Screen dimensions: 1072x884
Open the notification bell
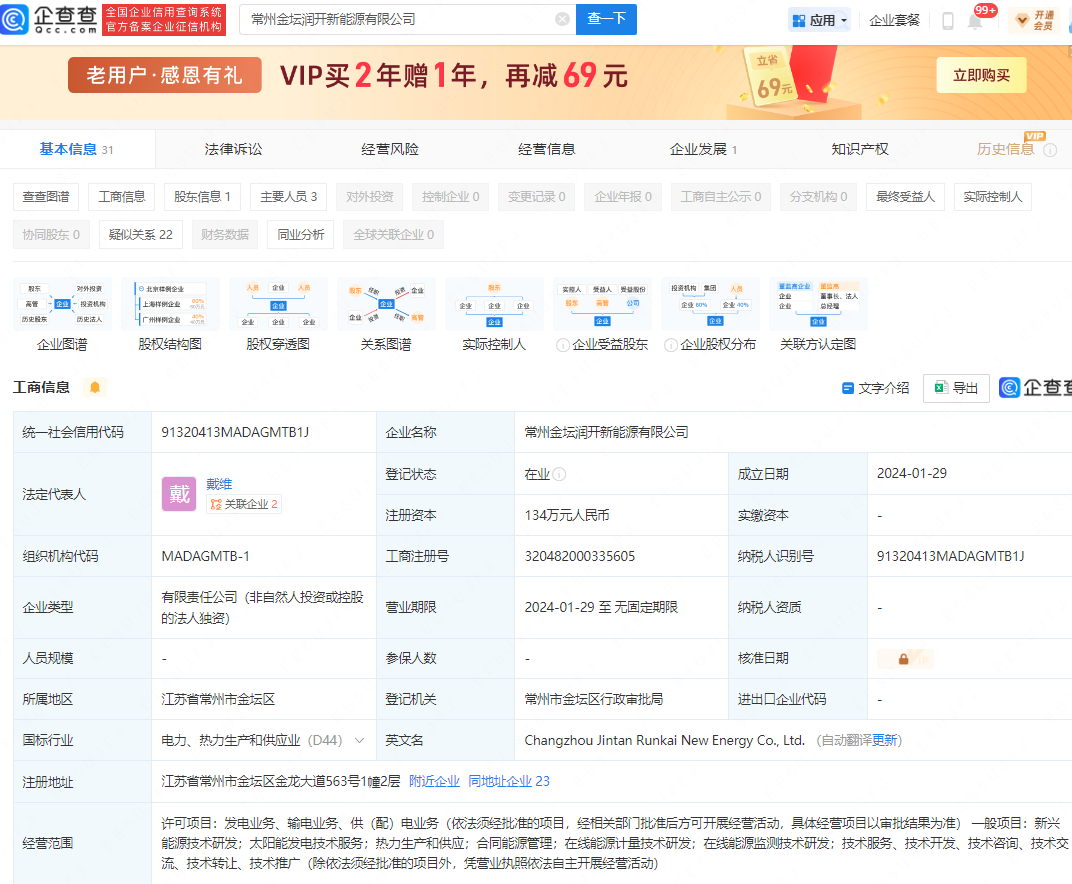tap(975, 21)
